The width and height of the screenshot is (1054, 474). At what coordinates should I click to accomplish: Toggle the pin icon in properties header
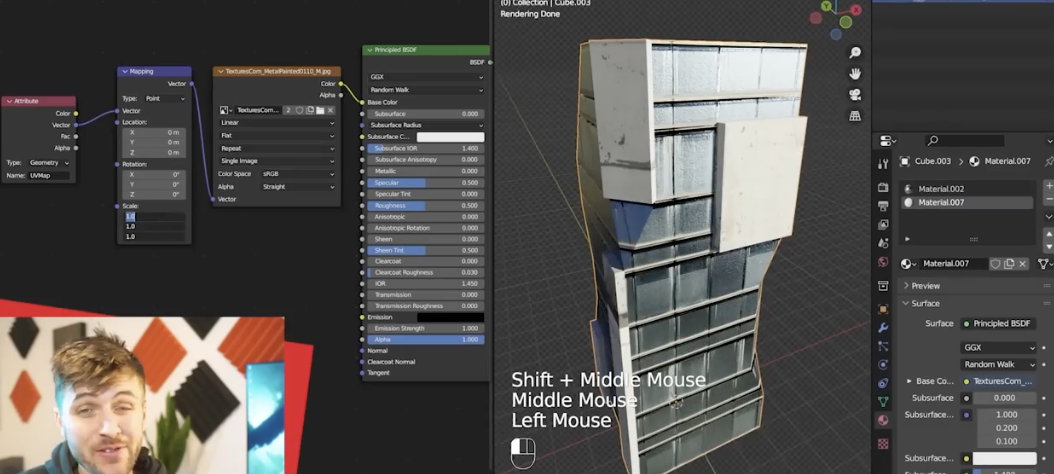(x=1049, y=161)
